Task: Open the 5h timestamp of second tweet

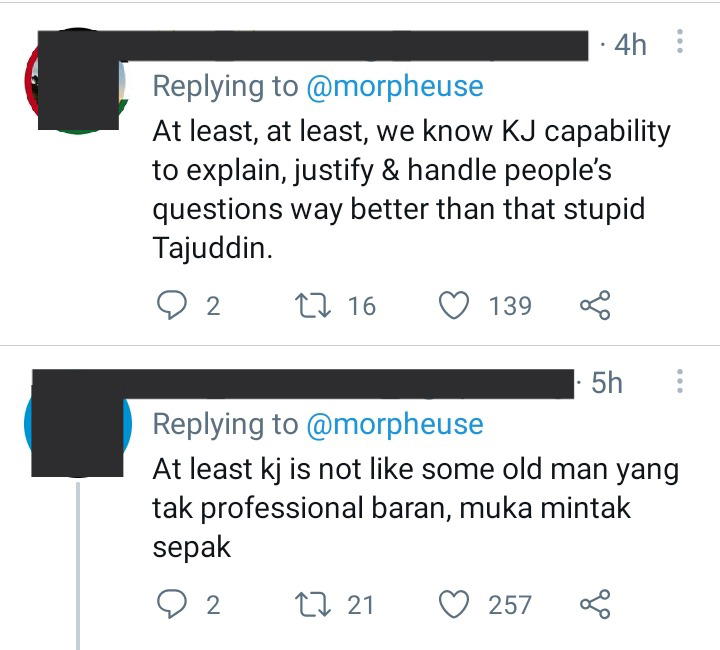Action: point(607,382)
